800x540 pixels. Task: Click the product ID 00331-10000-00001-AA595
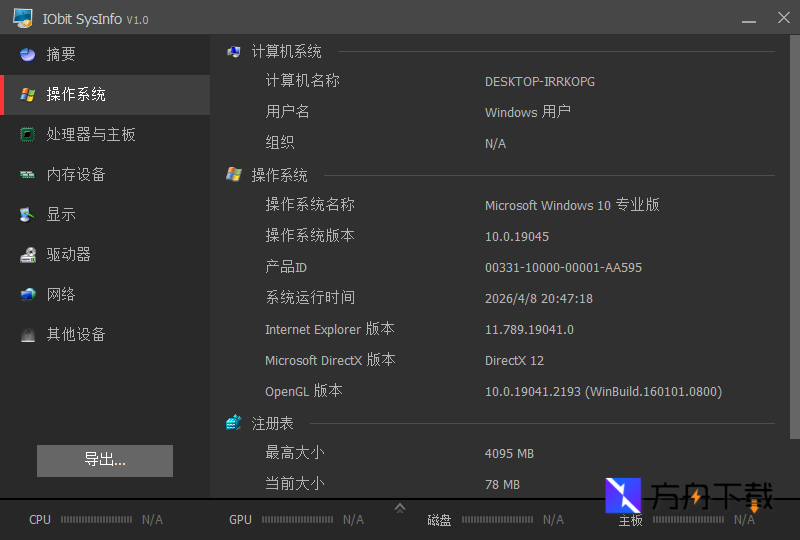(563, 267)
